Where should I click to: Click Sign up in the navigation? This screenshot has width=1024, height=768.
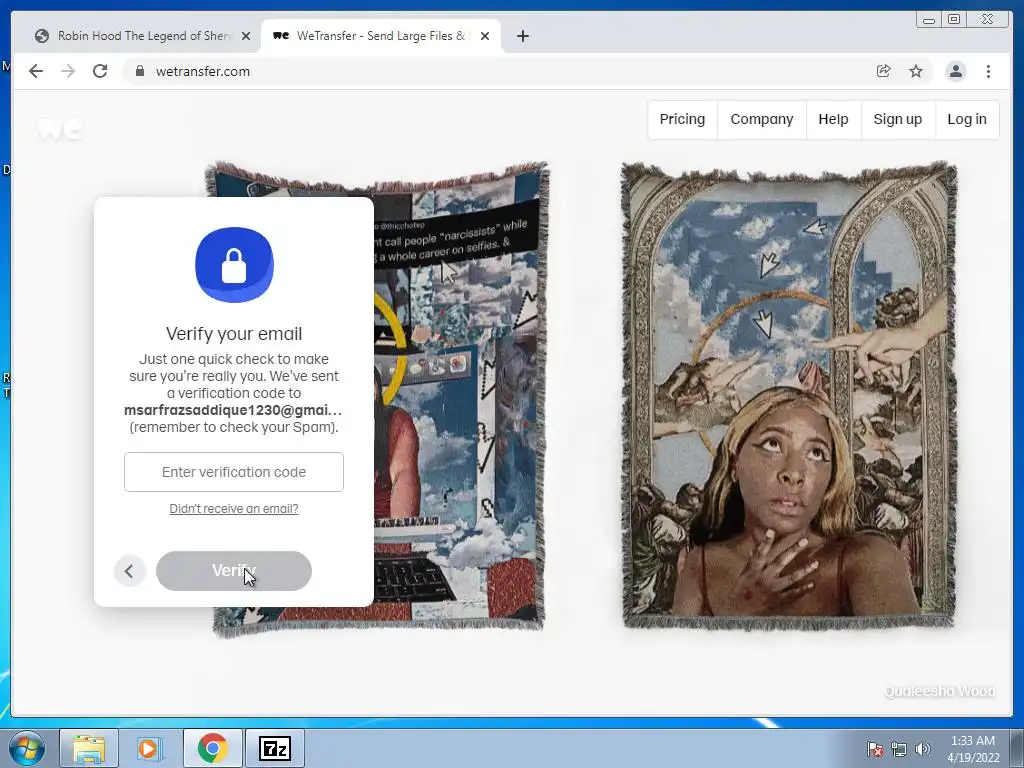coord(897,120)
